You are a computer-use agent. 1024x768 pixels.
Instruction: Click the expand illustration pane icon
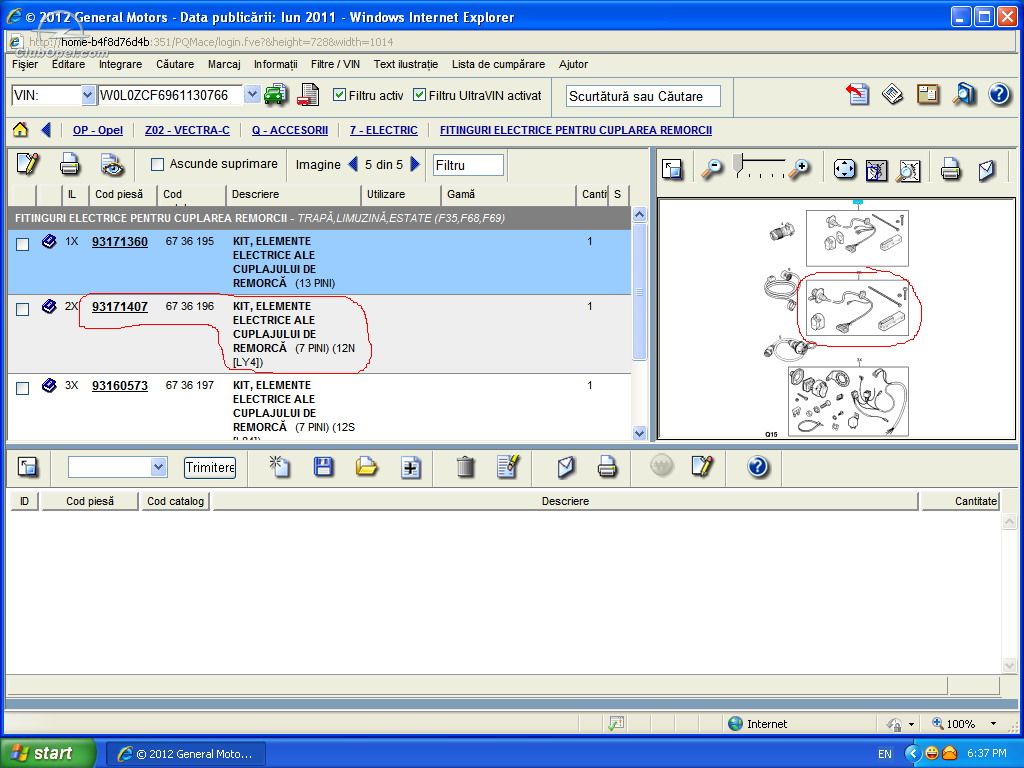[672, 169]
